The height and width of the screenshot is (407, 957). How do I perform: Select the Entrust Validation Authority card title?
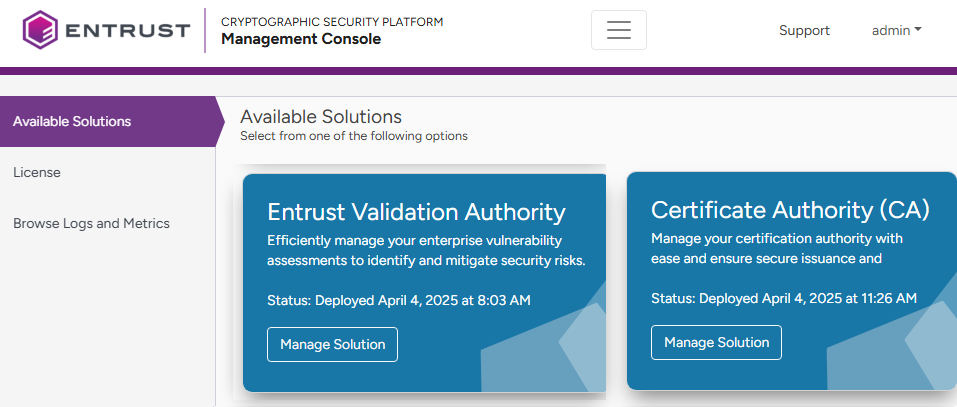pyautogui.click(x=416, y=212)
